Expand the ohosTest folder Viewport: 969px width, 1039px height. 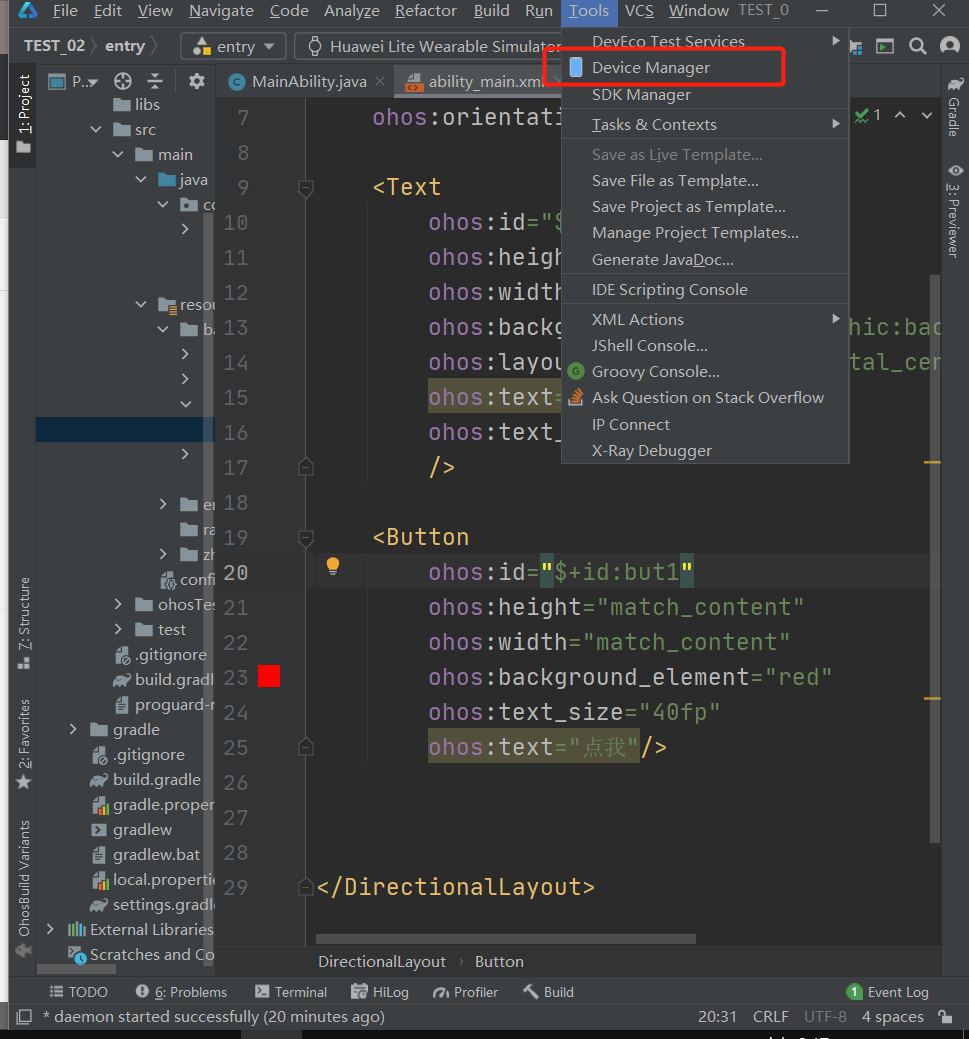[x=118, y=604]
